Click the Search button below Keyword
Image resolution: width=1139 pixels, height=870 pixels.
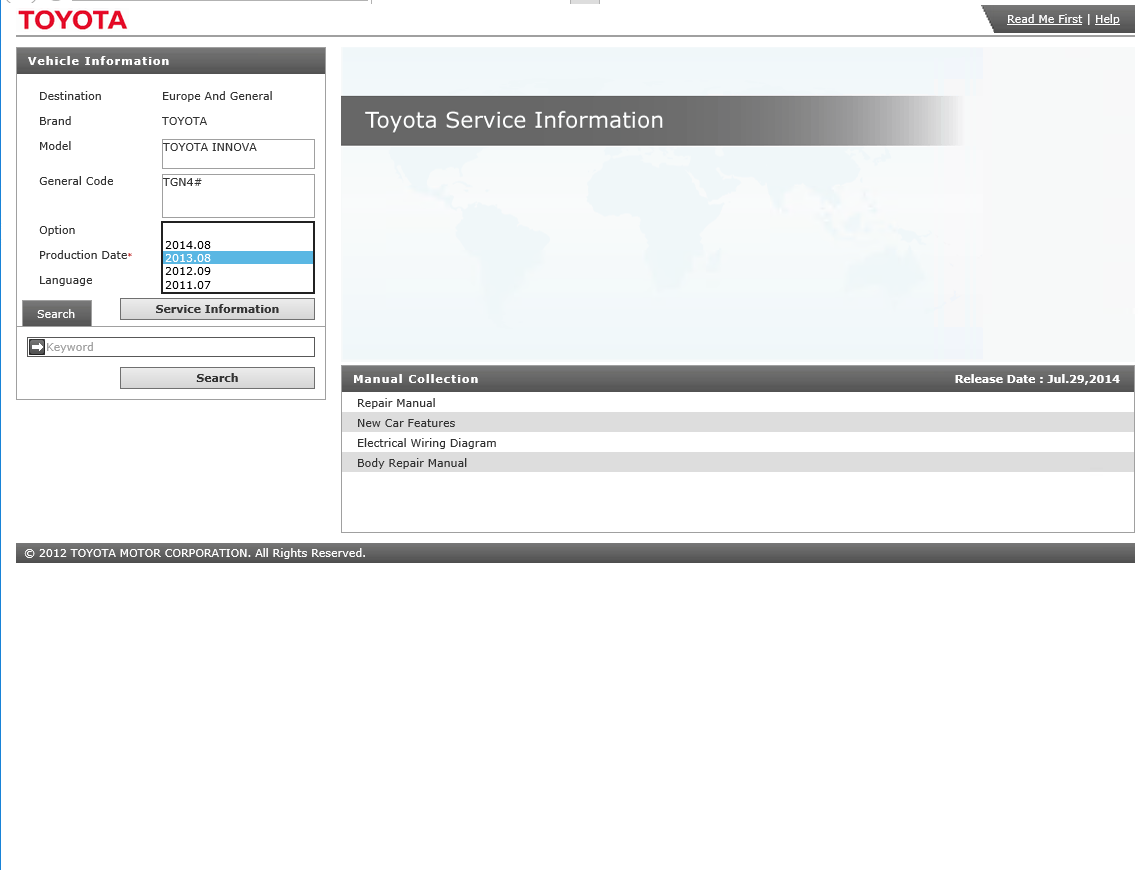(217, 378)
